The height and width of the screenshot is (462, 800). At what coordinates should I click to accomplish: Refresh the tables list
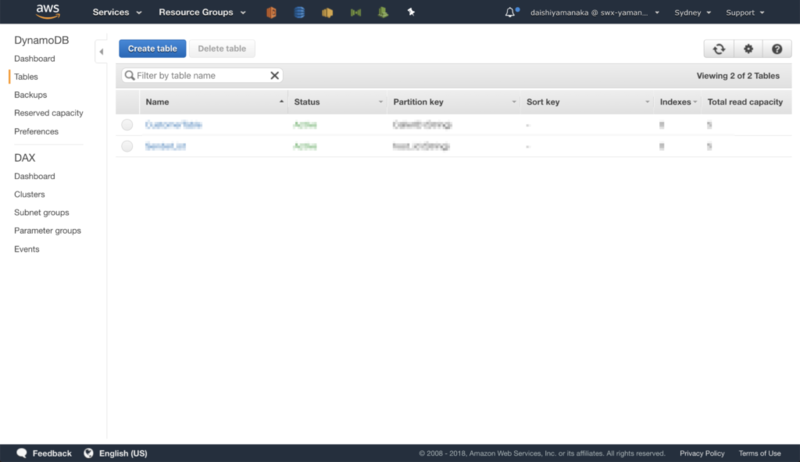[719, 49]
